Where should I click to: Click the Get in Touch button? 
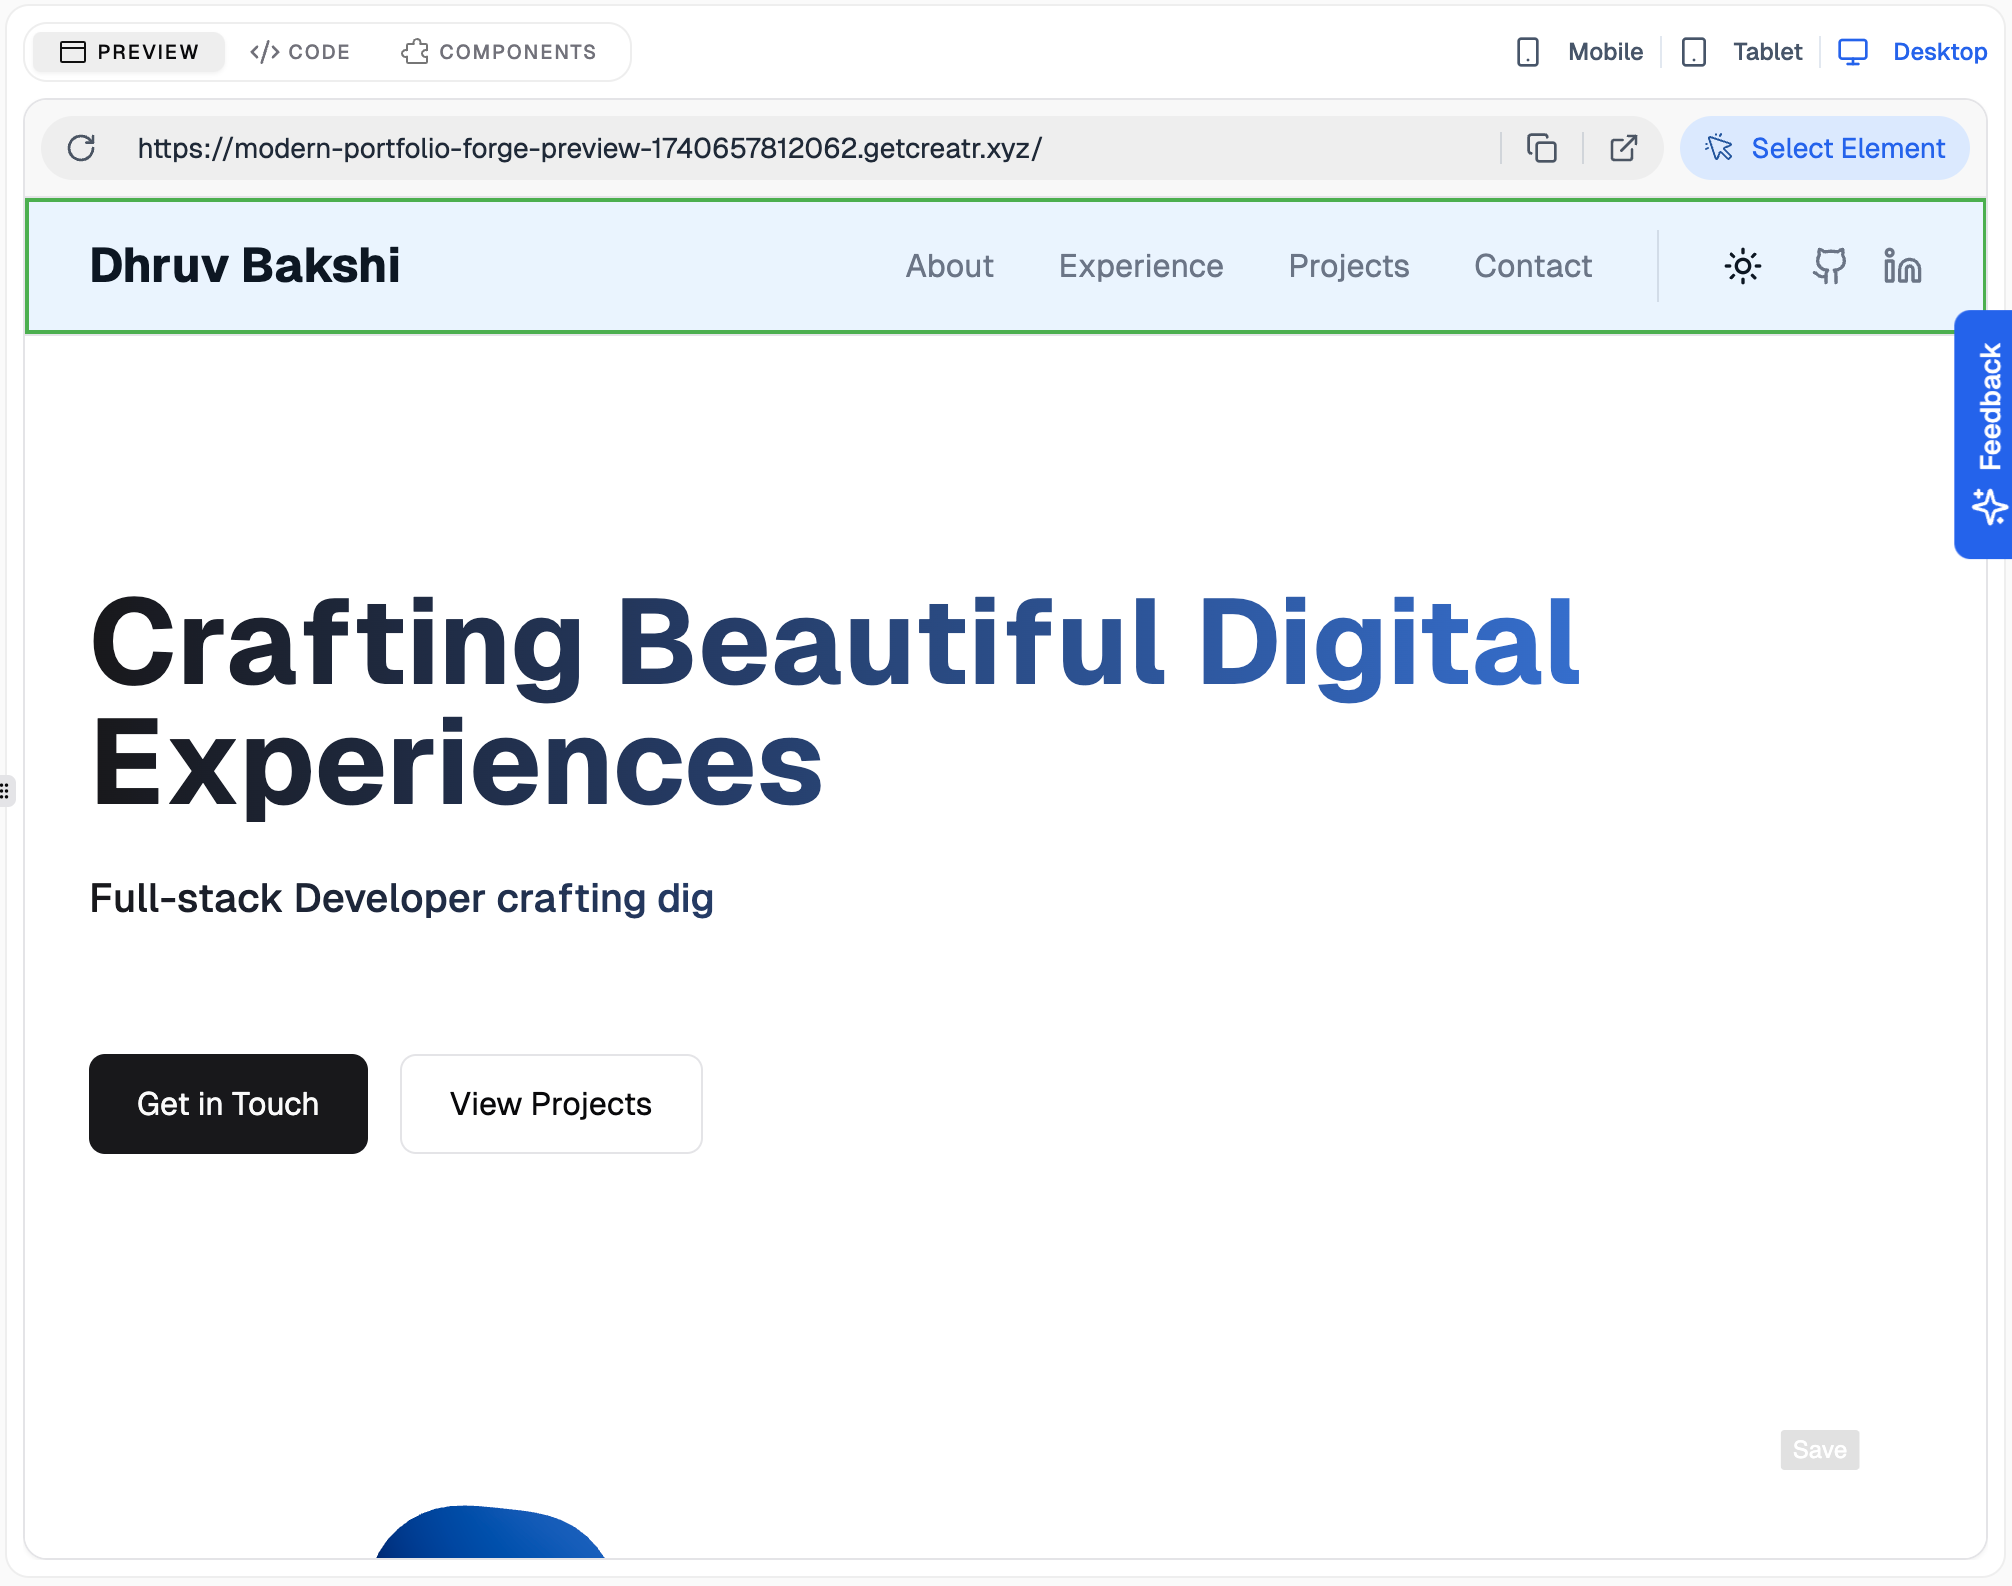click(228, 1104)
